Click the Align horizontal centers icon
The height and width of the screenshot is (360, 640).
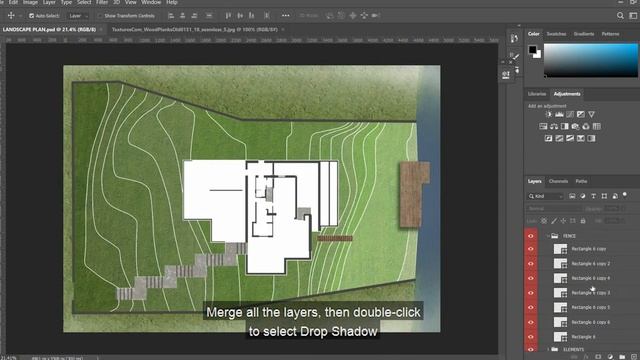[x=182, y=16]
